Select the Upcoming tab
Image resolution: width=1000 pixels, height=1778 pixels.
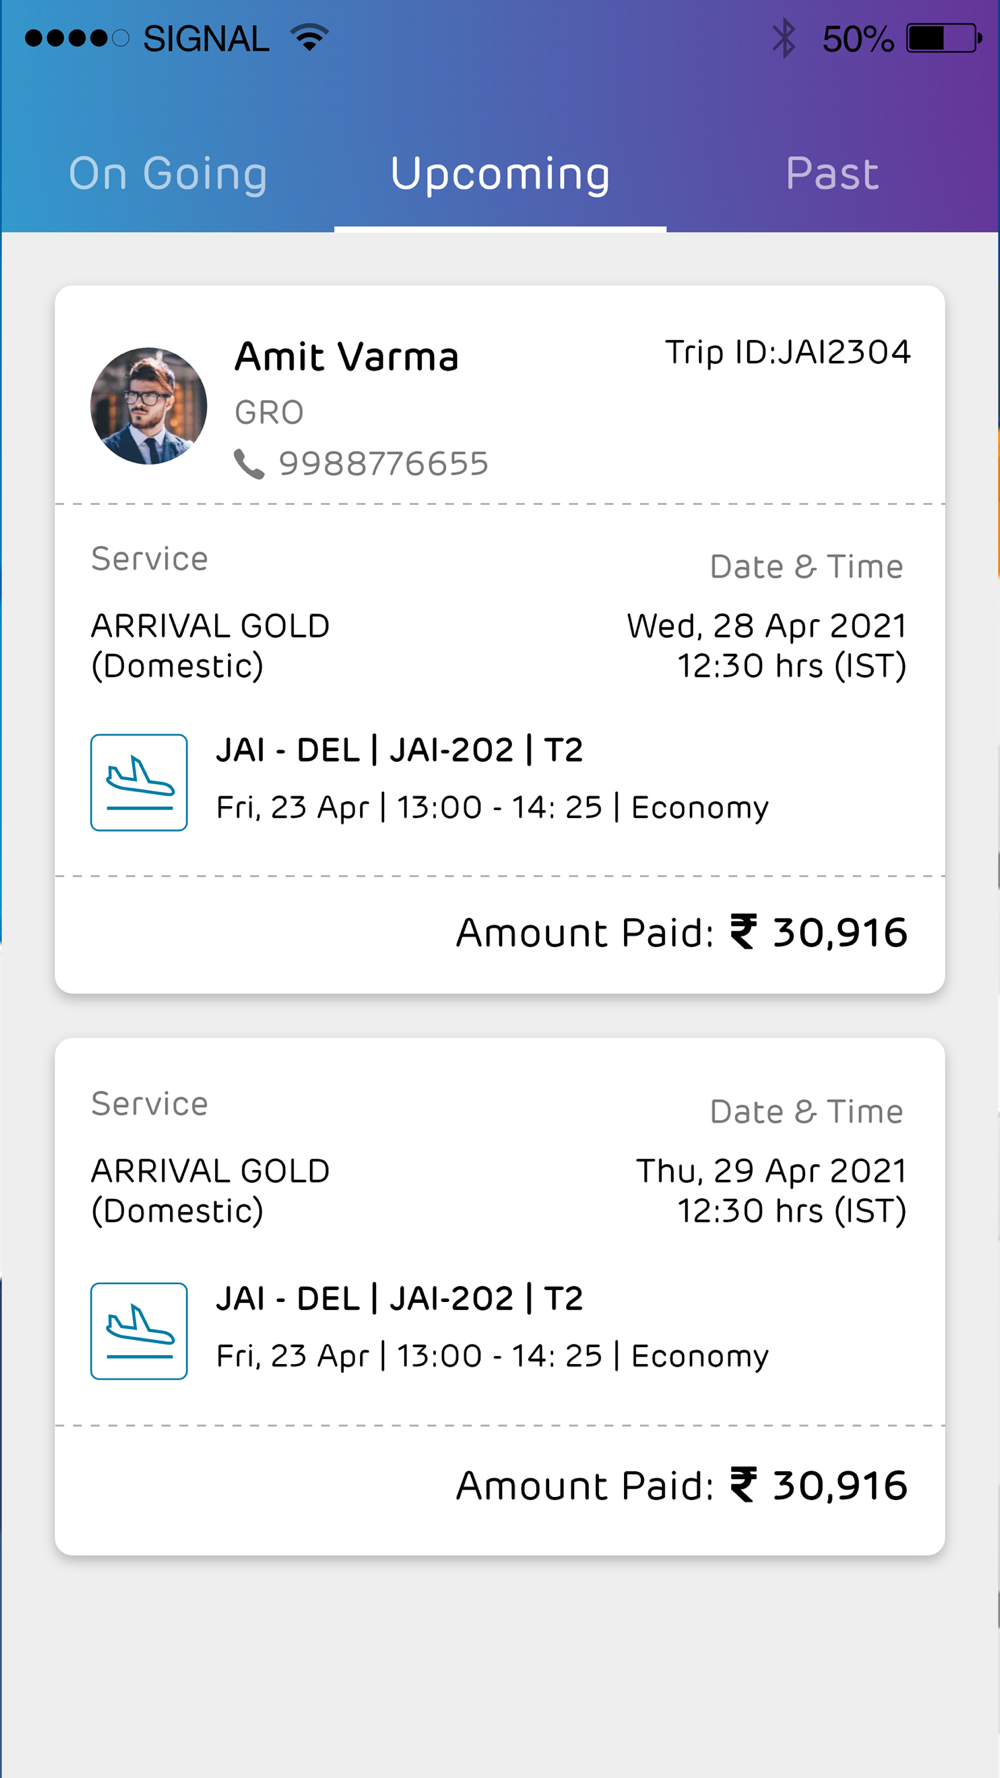500,174
